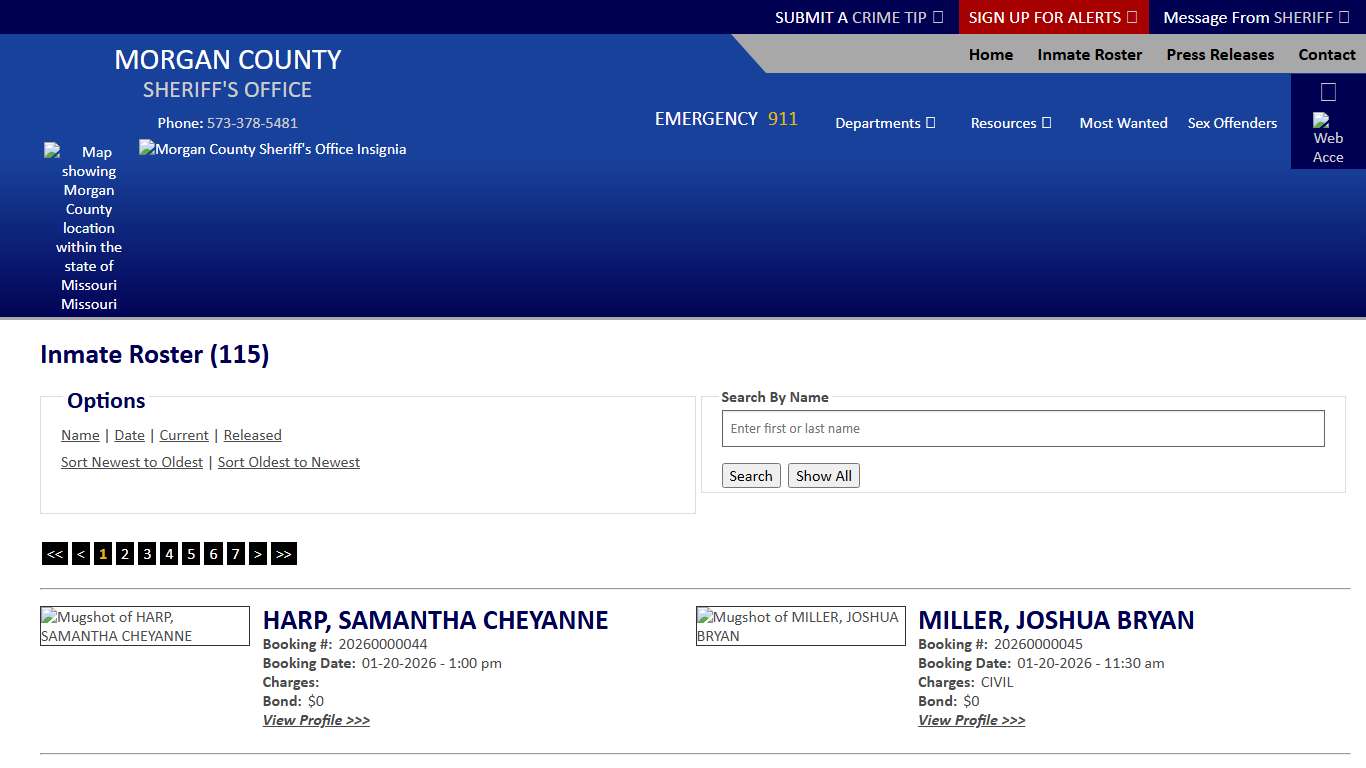1366x768 pixels.
Task: Click the external link icon beside SIGN UP FOR ALERTS
Action: click(1132, 17)
